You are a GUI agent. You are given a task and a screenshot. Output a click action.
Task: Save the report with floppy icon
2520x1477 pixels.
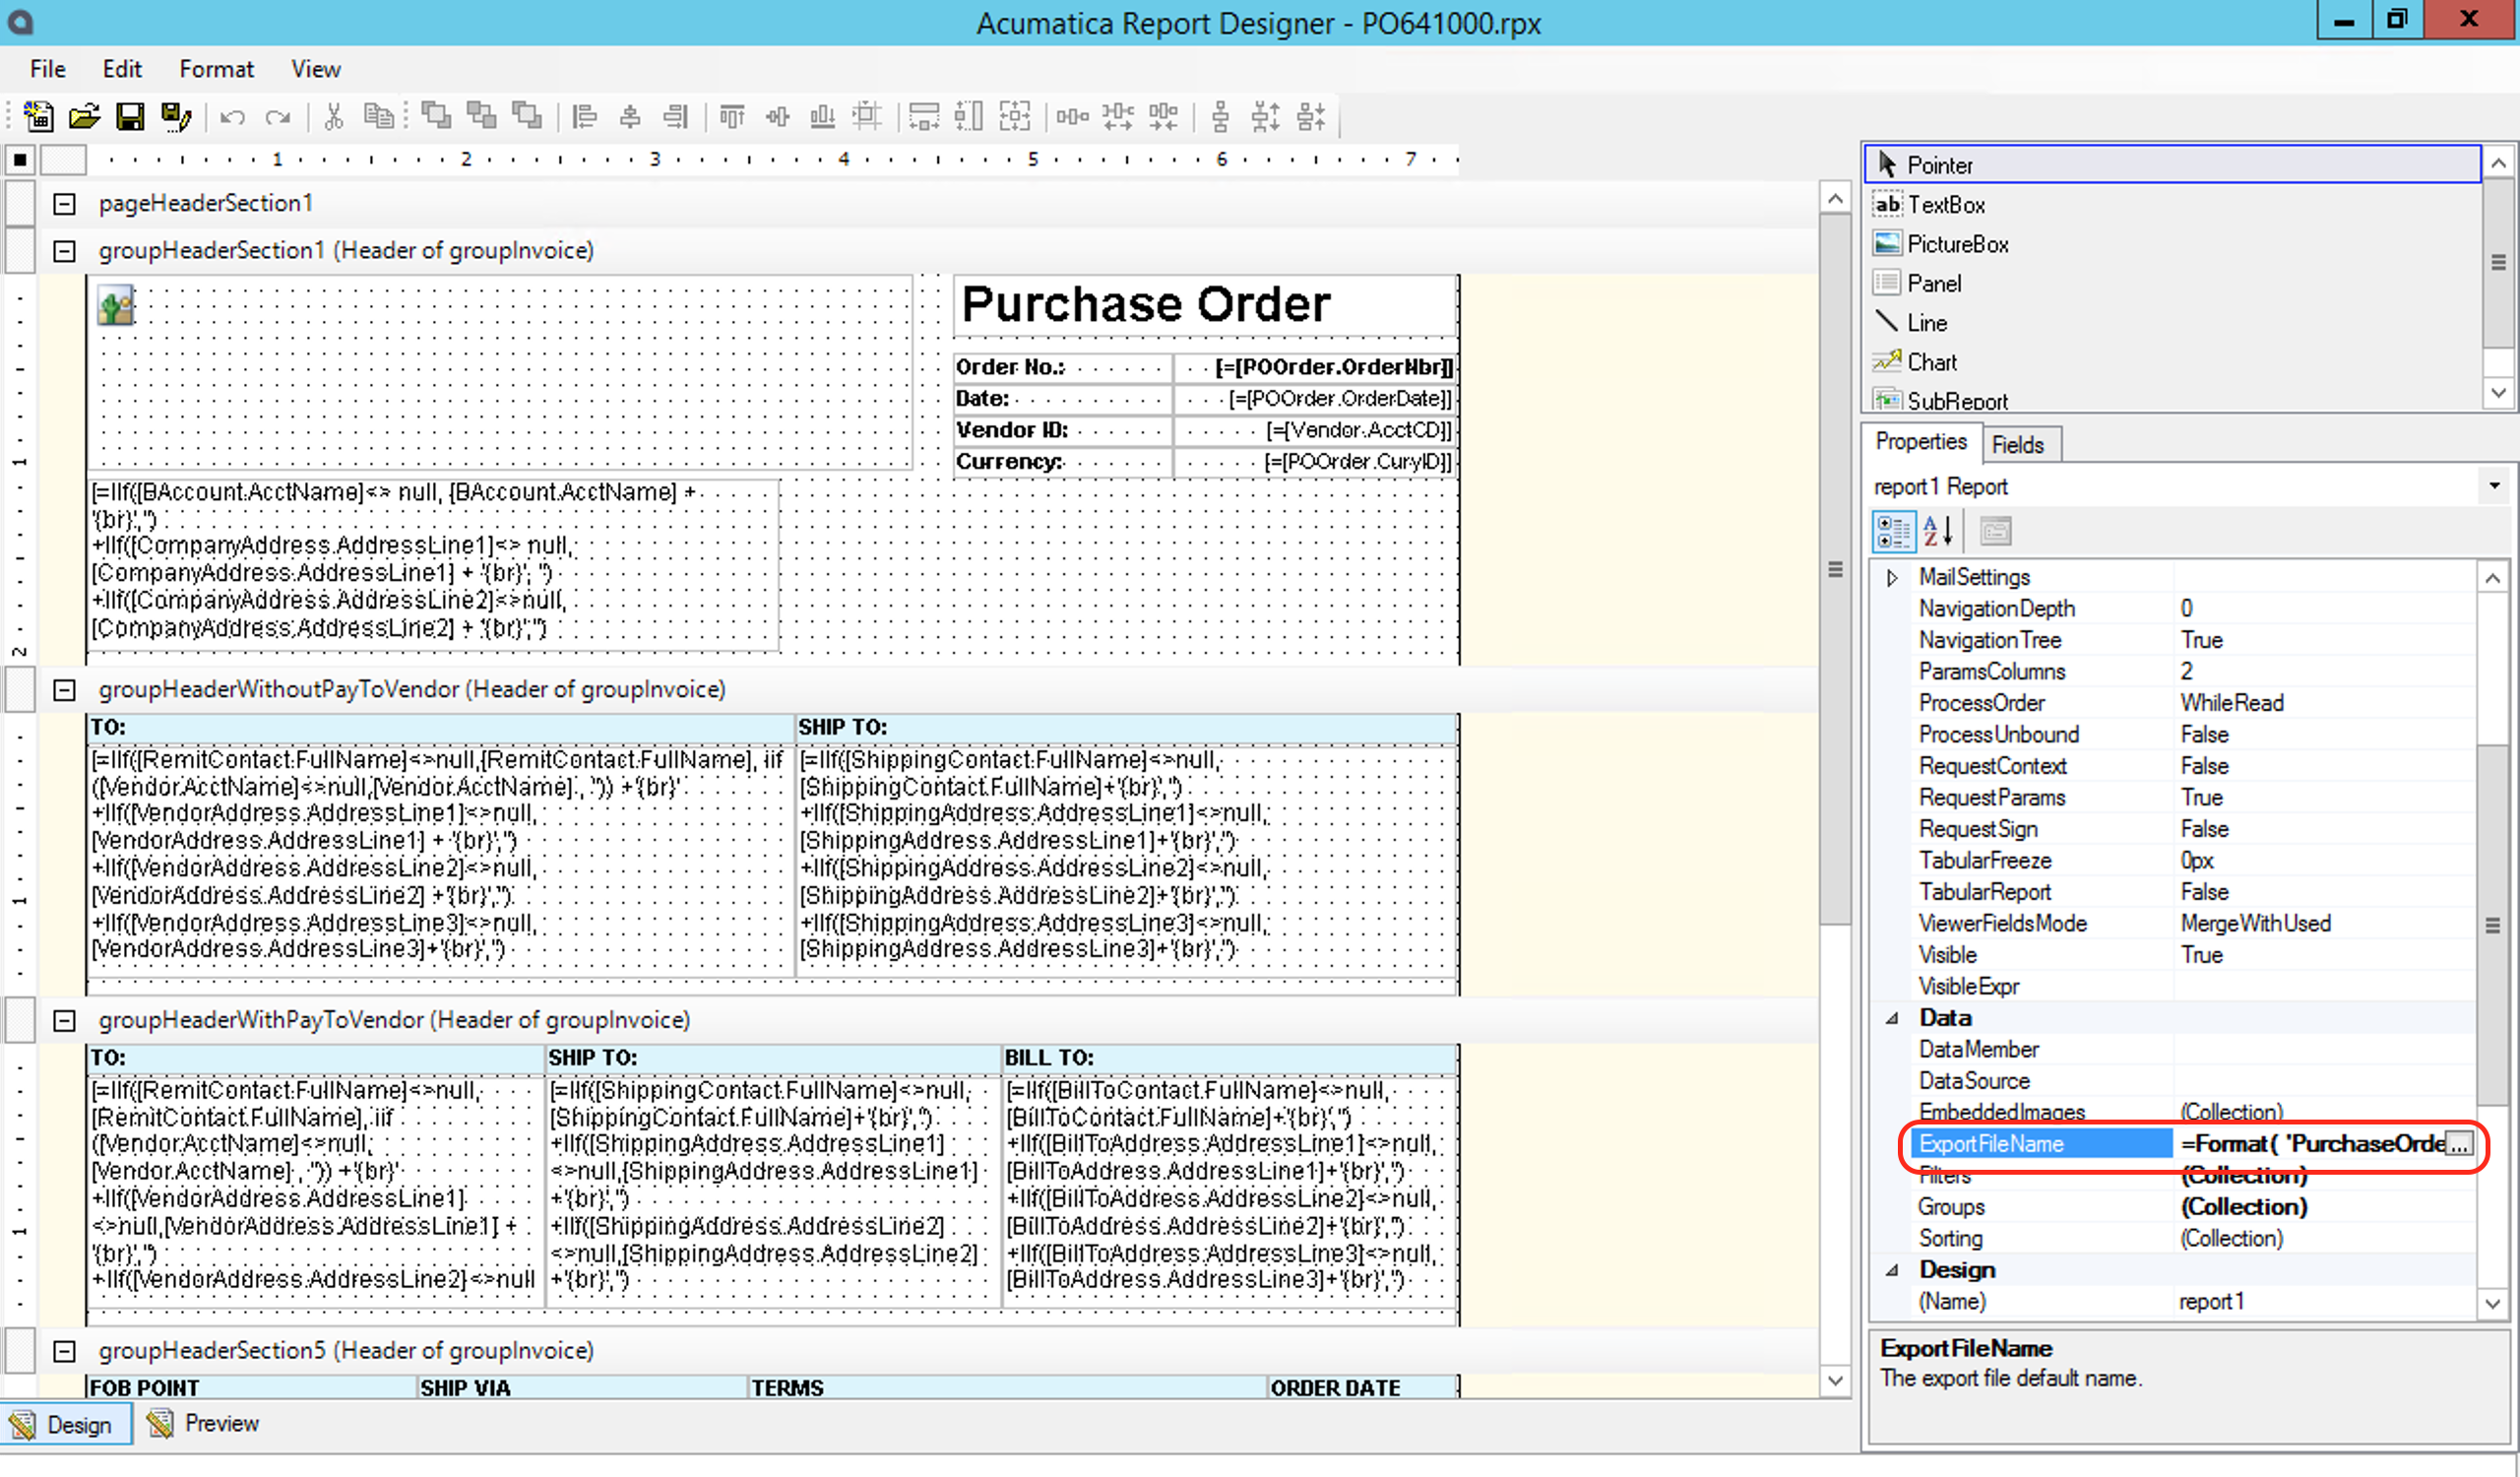(130, 117)
